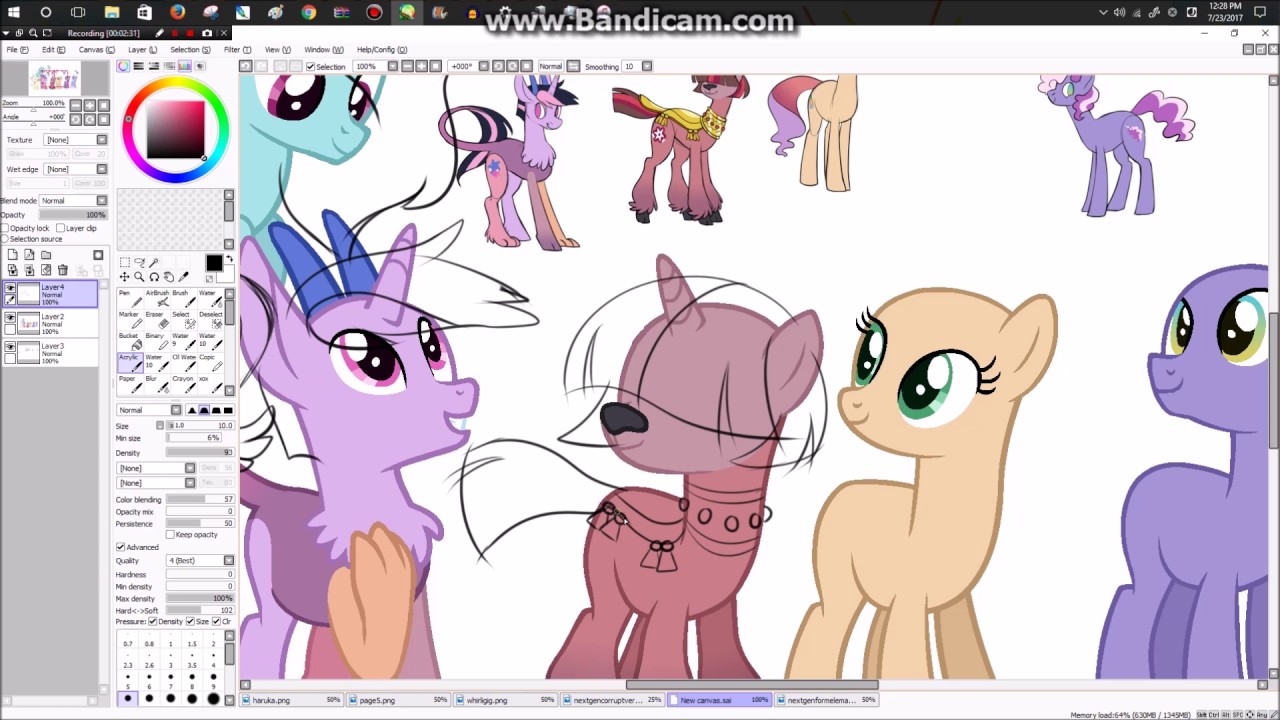Uncheck the Selection checkbox in toolbar

point(310,67)
